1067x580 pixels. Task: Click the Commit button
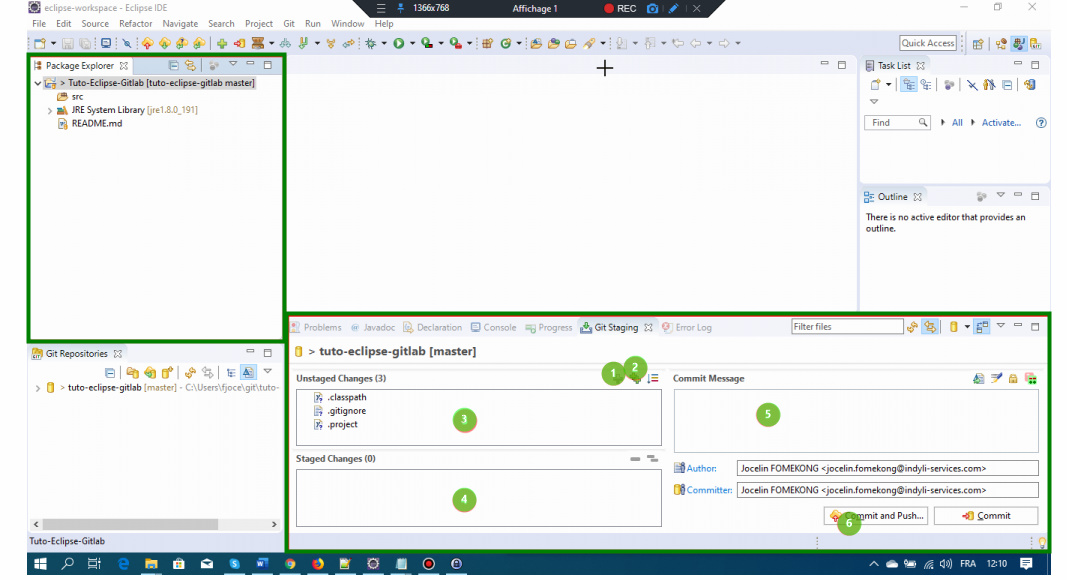tap(986, 516)
